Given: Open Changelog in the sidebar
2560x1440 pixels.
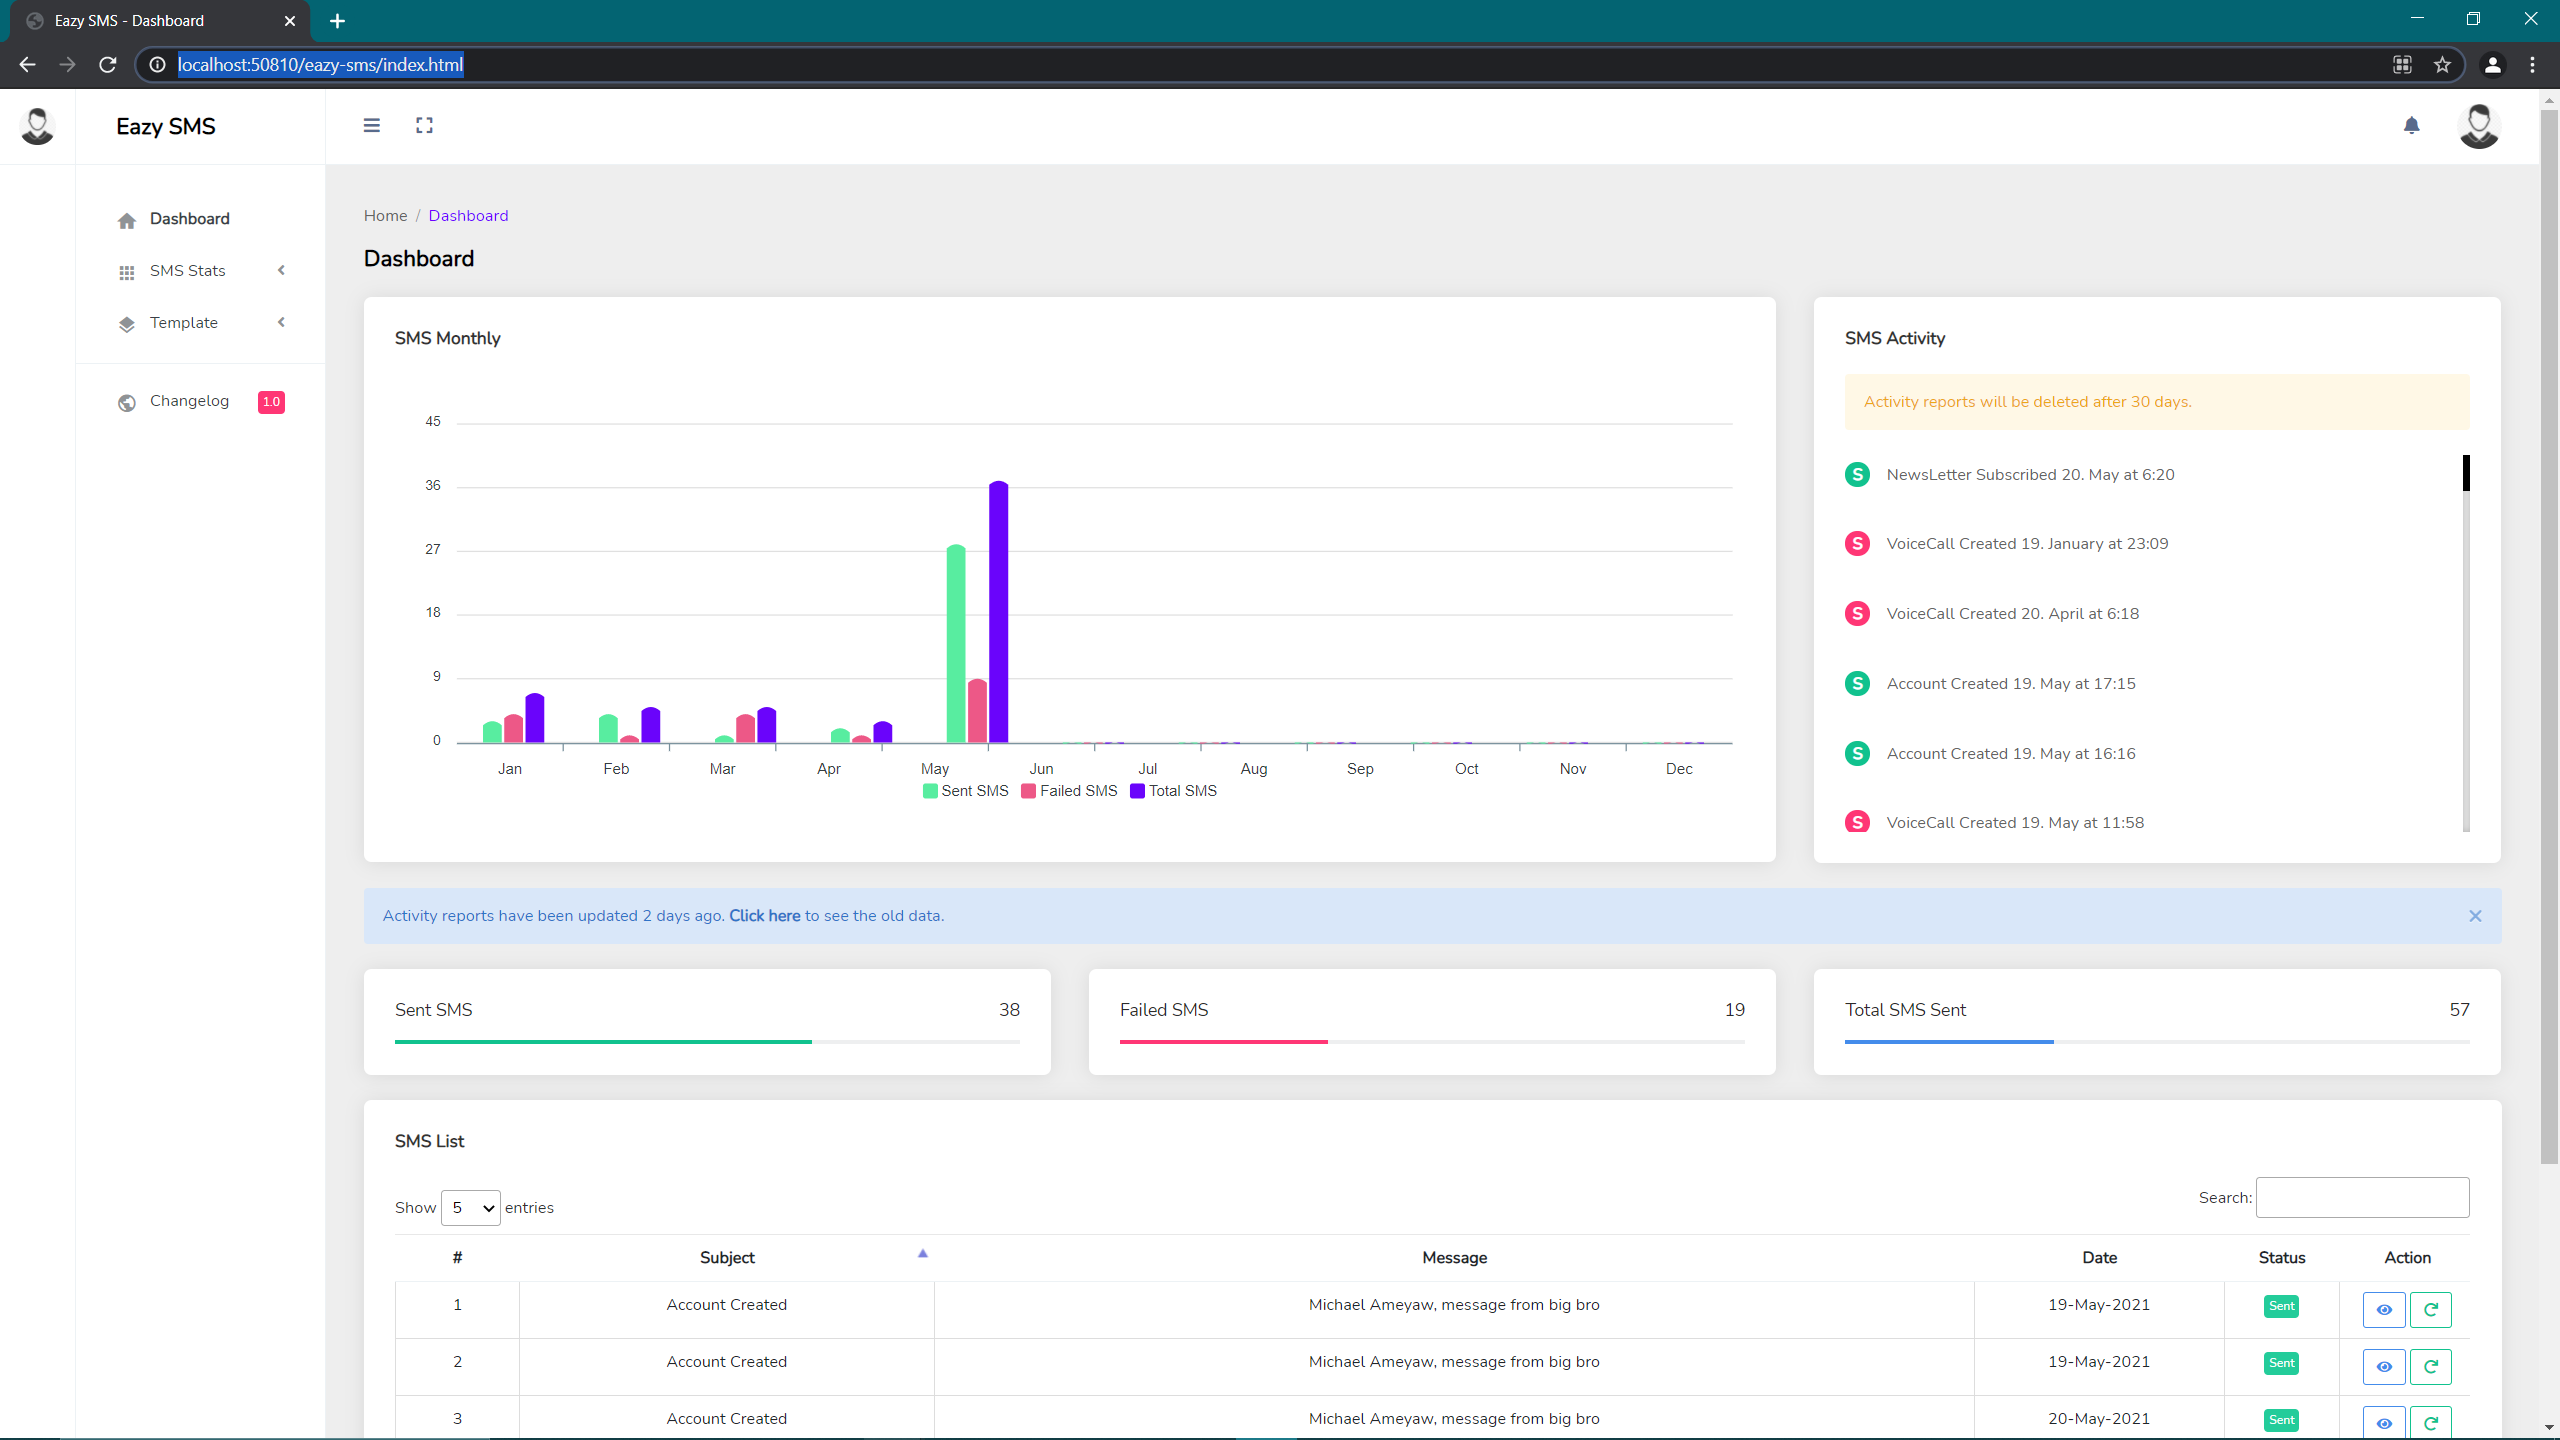Looking at the screenshot, I should click(x=190, y=401).
